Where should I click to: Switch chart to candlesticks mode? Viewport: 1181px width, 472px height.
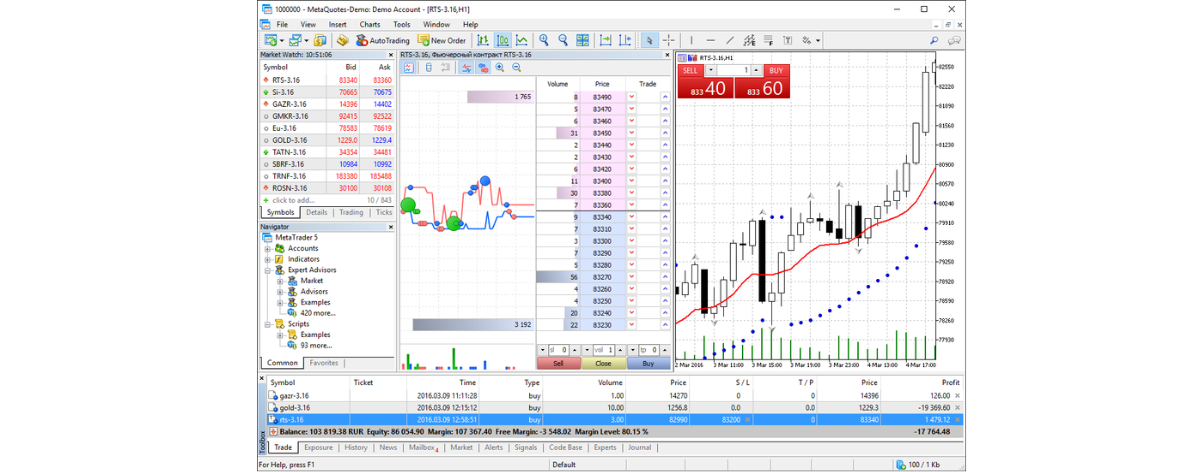(503, 41)
